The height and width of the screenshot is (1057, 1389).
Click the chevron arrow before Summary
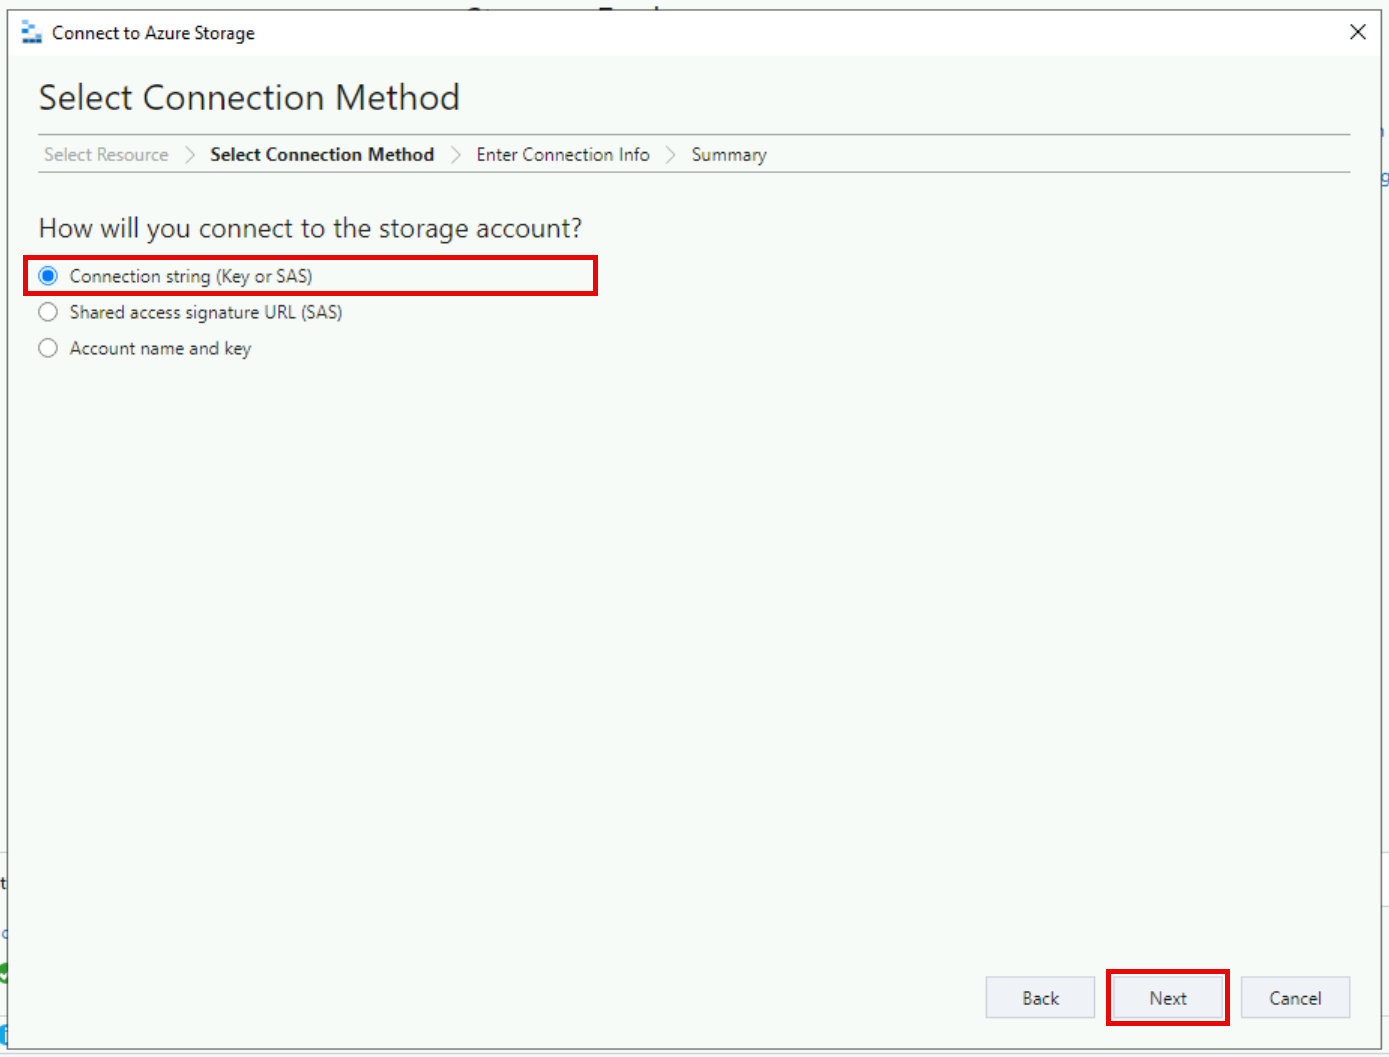(671, 155)
